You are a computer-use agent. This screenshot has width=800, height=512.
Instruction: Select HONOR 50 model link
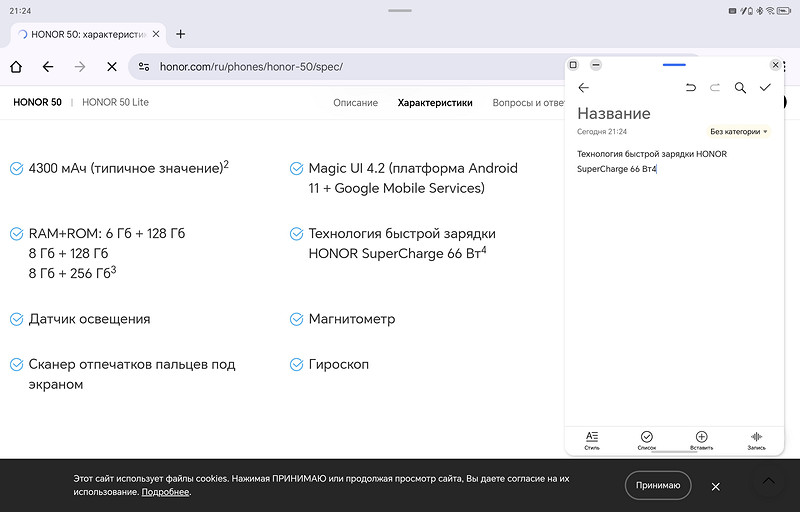tap(37, 102)
